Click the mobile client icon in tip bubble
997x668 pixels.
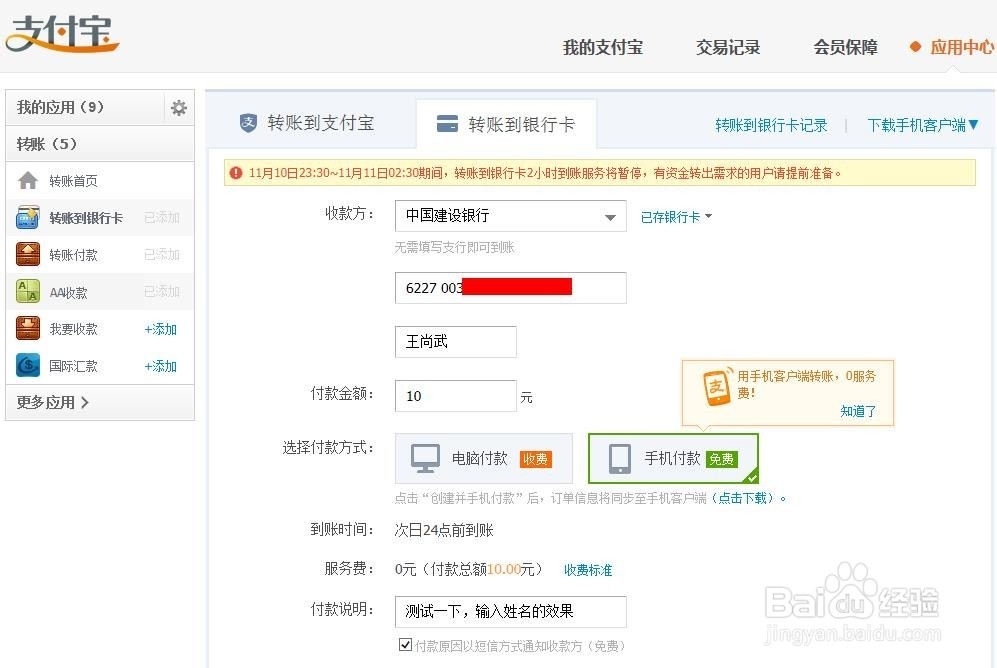click(718, 386)
